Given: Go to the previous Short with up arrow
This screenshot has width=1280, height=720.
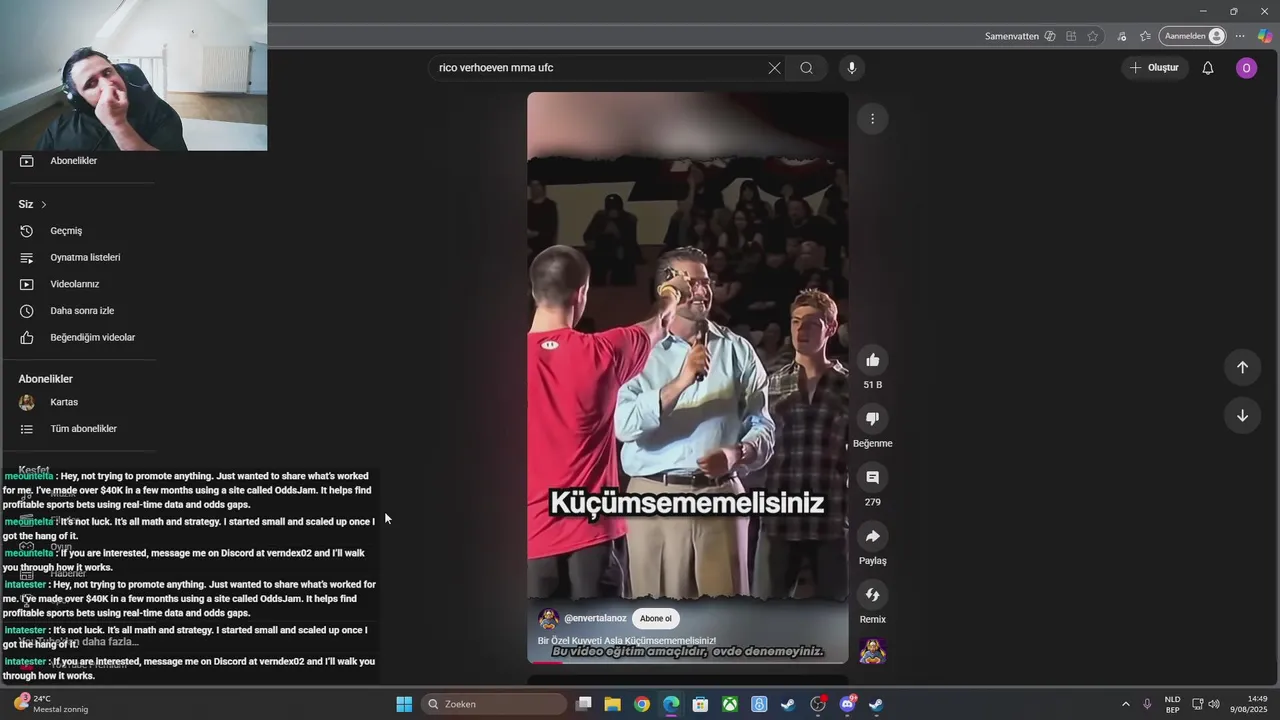Looking at the screenshot, I should (1242, 367).
